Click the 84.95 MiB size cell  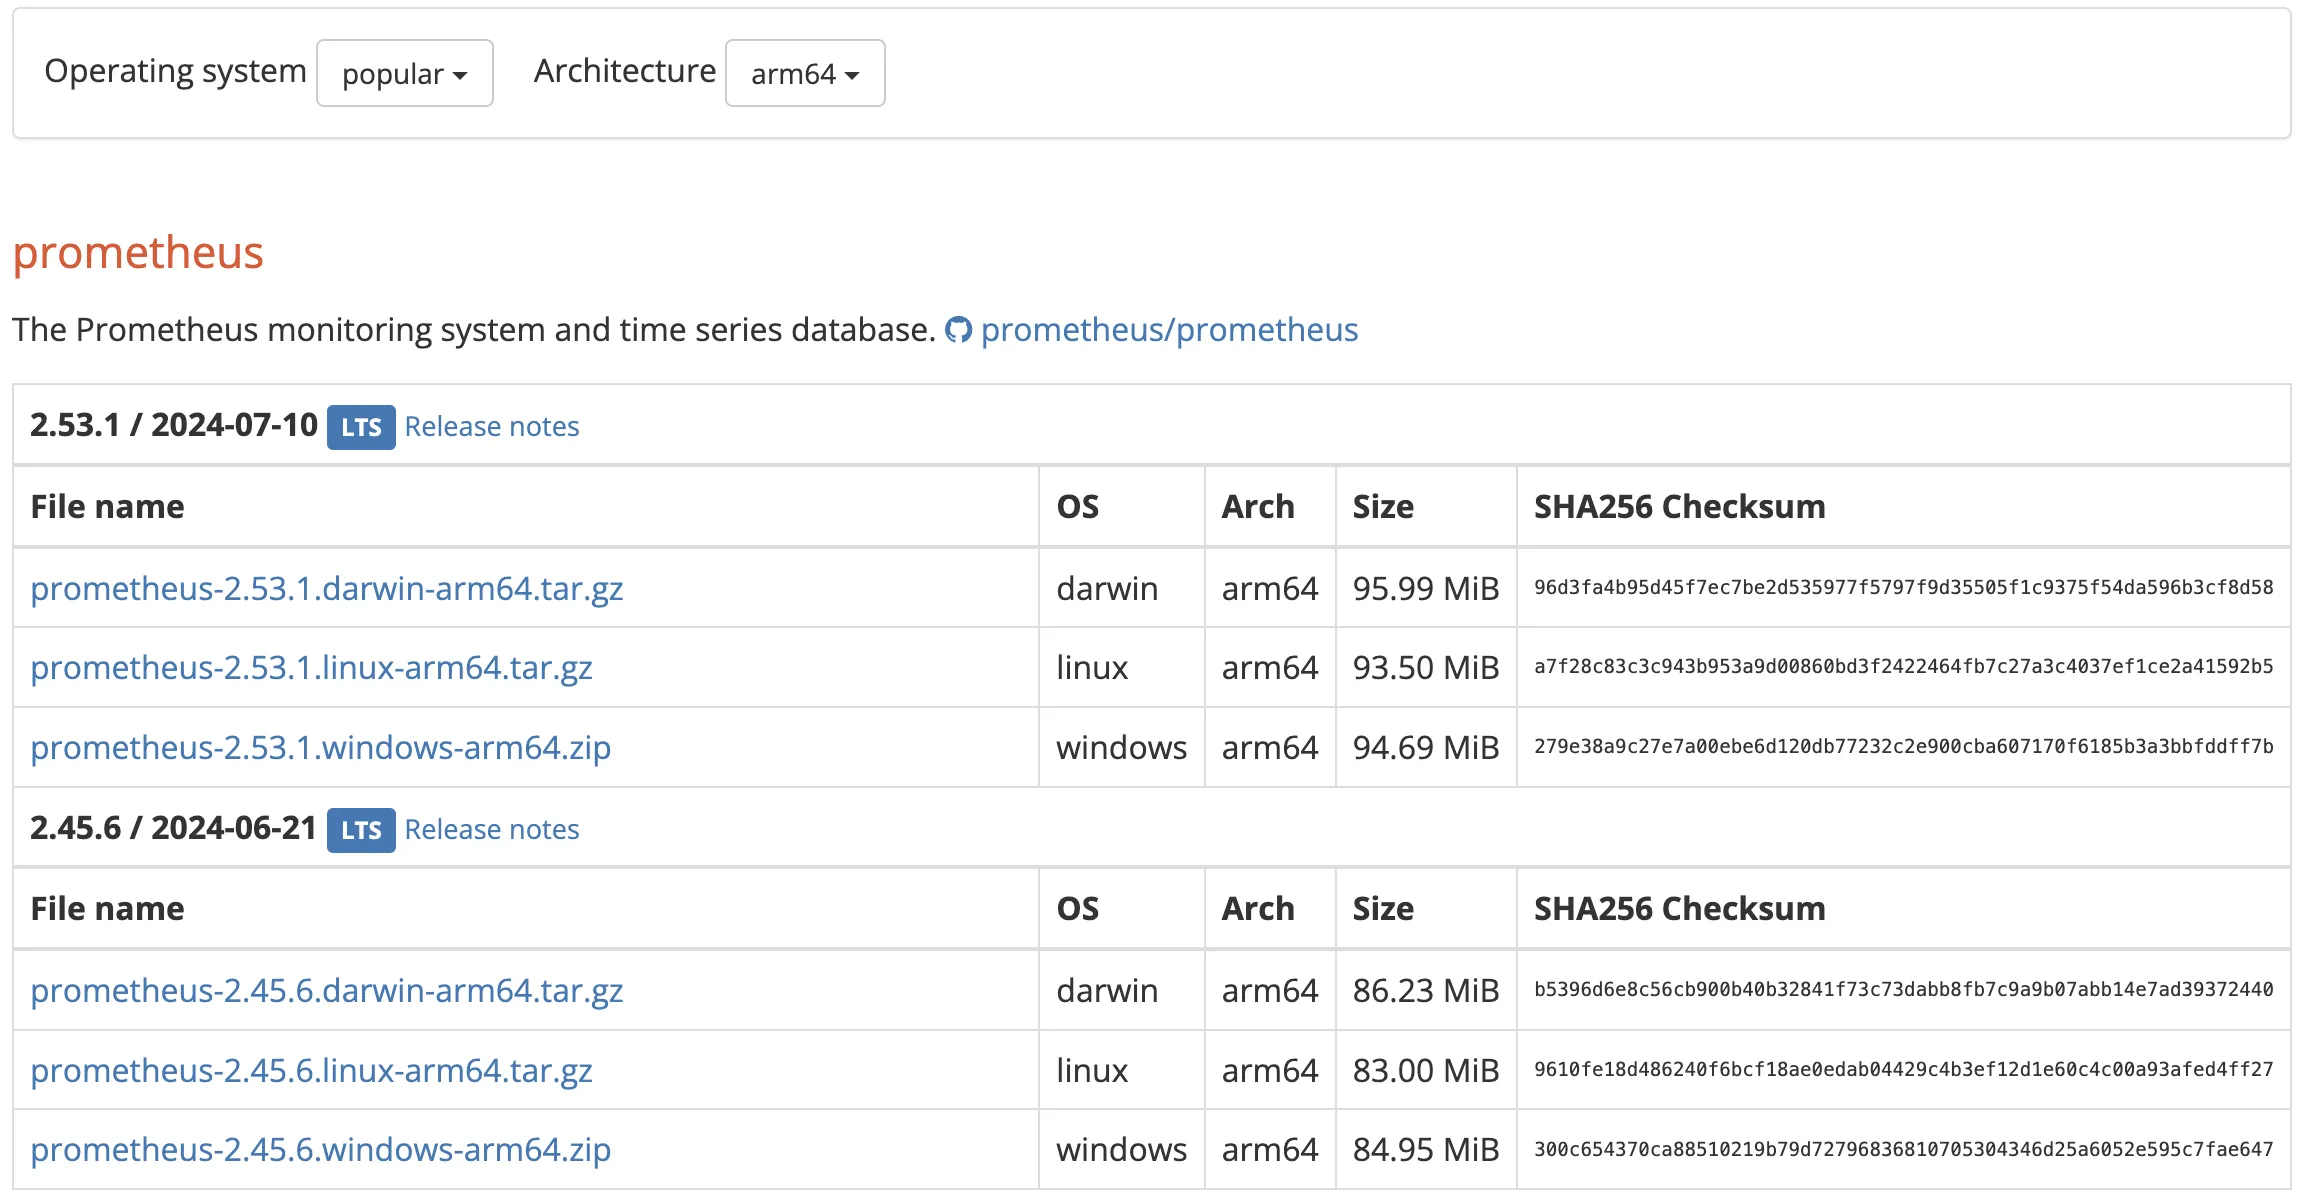[x=1426, y=1150]
